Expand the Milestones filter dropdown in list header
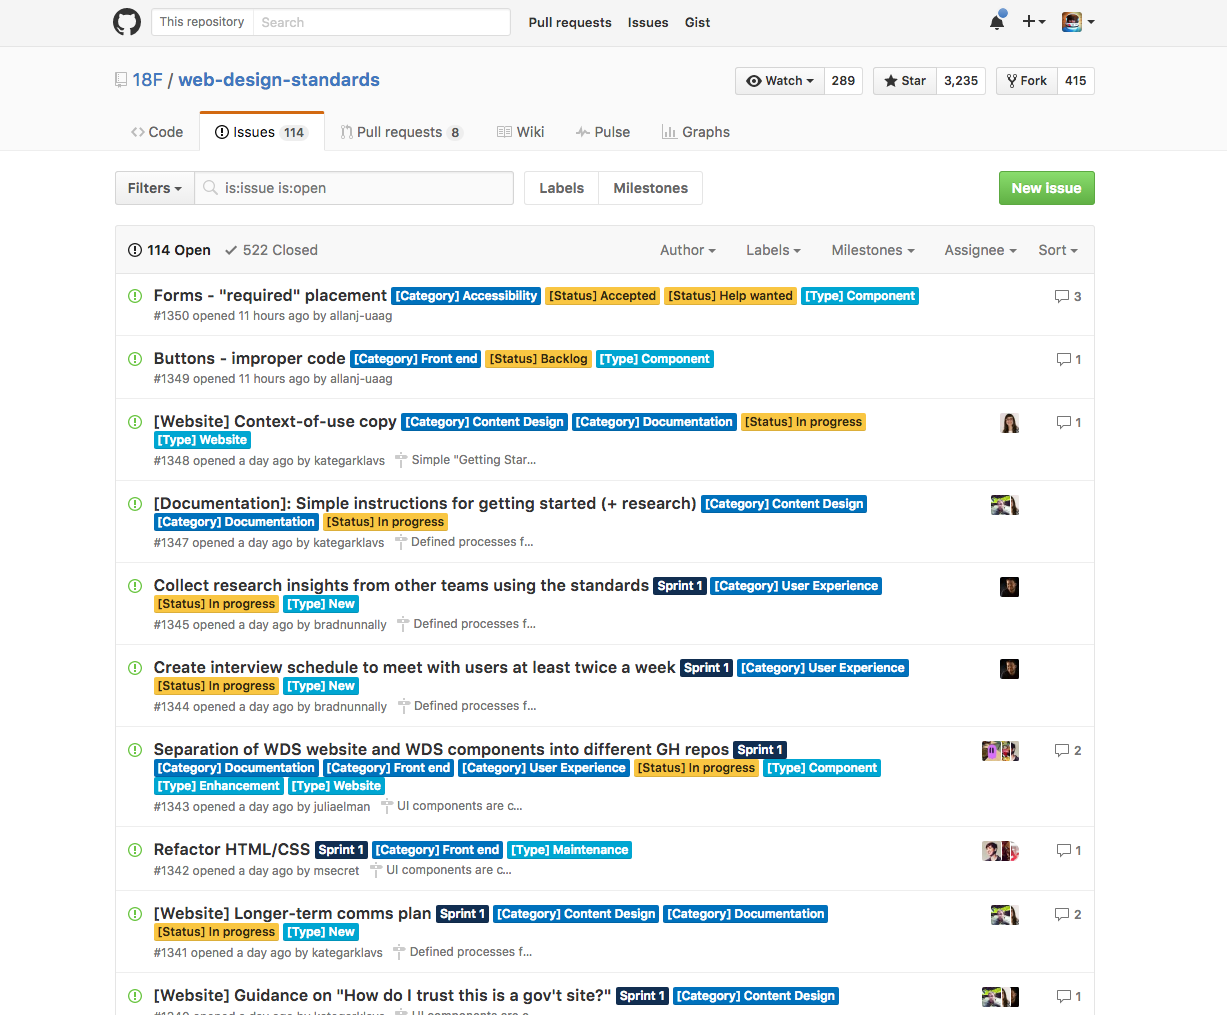The height and width of the screenshot is (1015, 1227). 873,250
